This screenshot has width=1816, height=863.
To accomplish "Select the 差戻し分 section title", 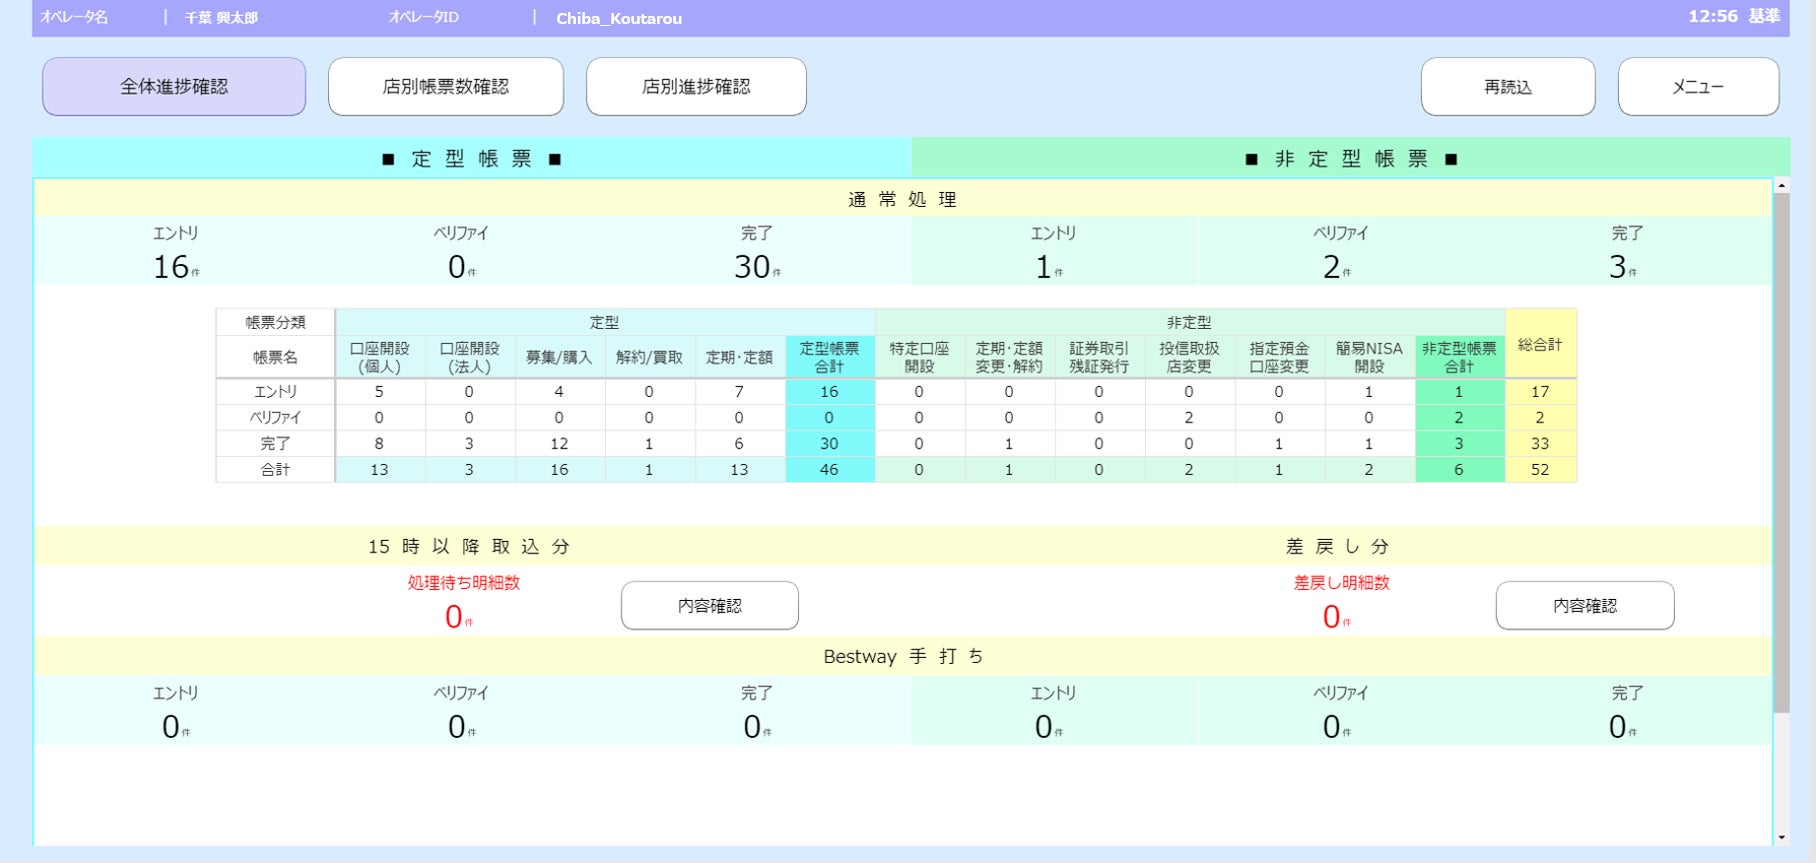I will coord(1338,547).
